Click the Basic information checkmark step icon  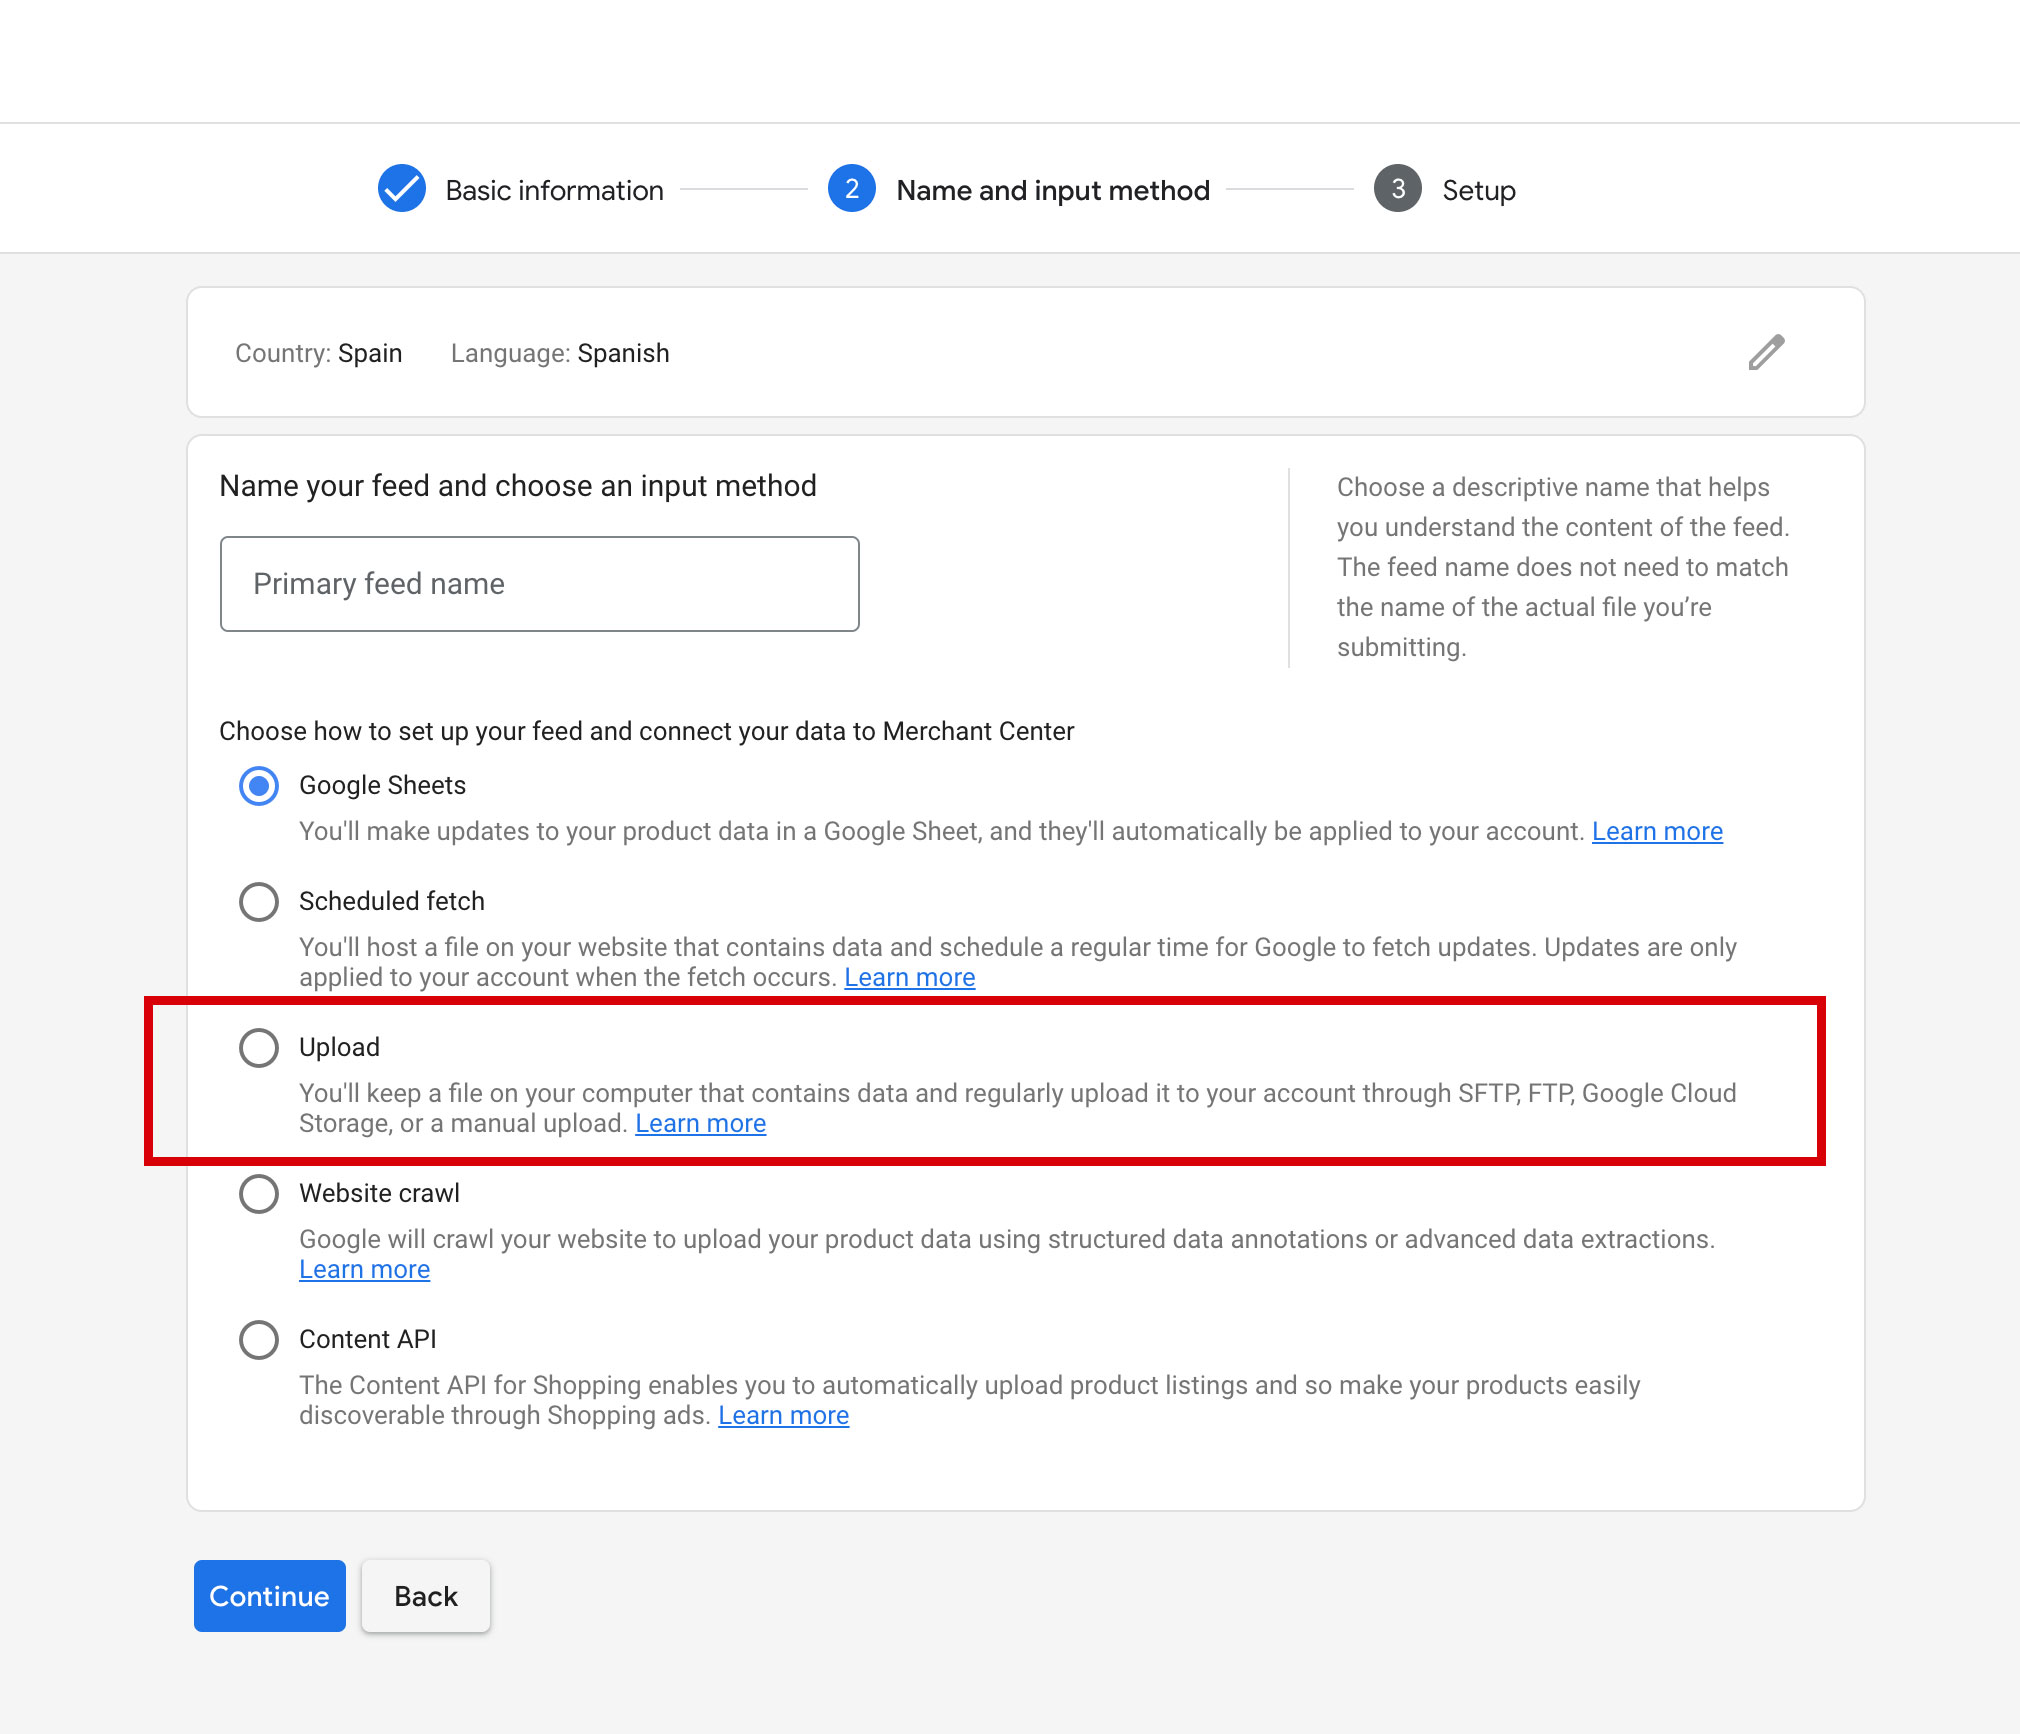(x=401, y=189)
